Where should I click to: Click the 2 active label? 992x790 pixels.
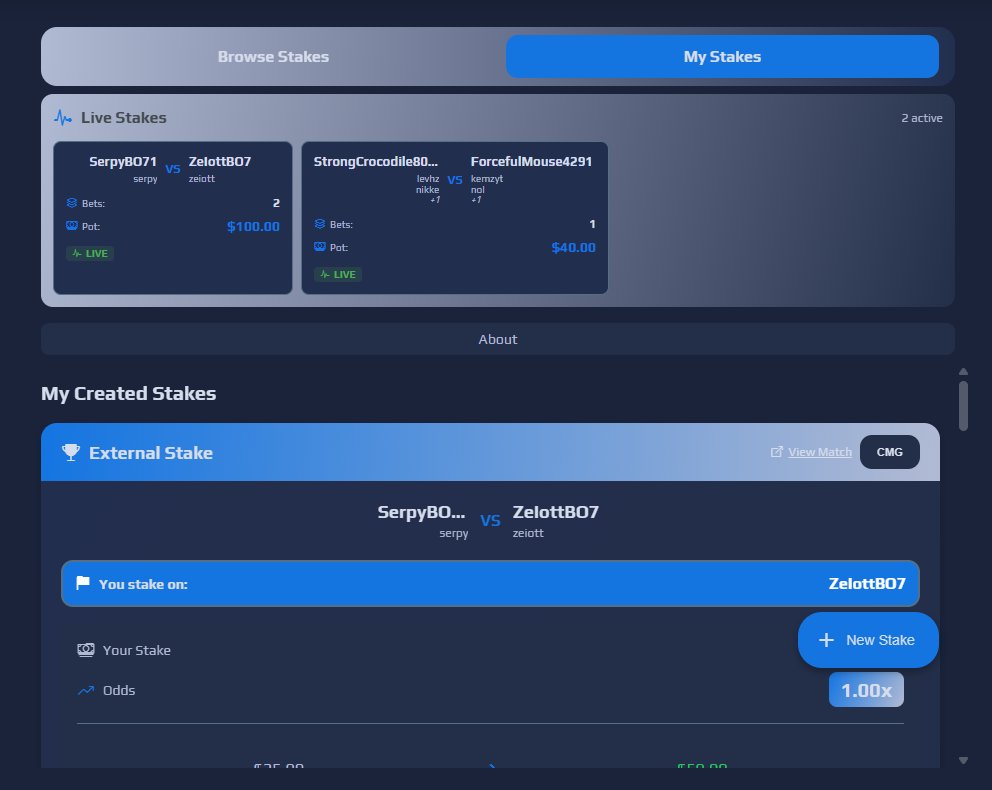[x=922, y=118]
